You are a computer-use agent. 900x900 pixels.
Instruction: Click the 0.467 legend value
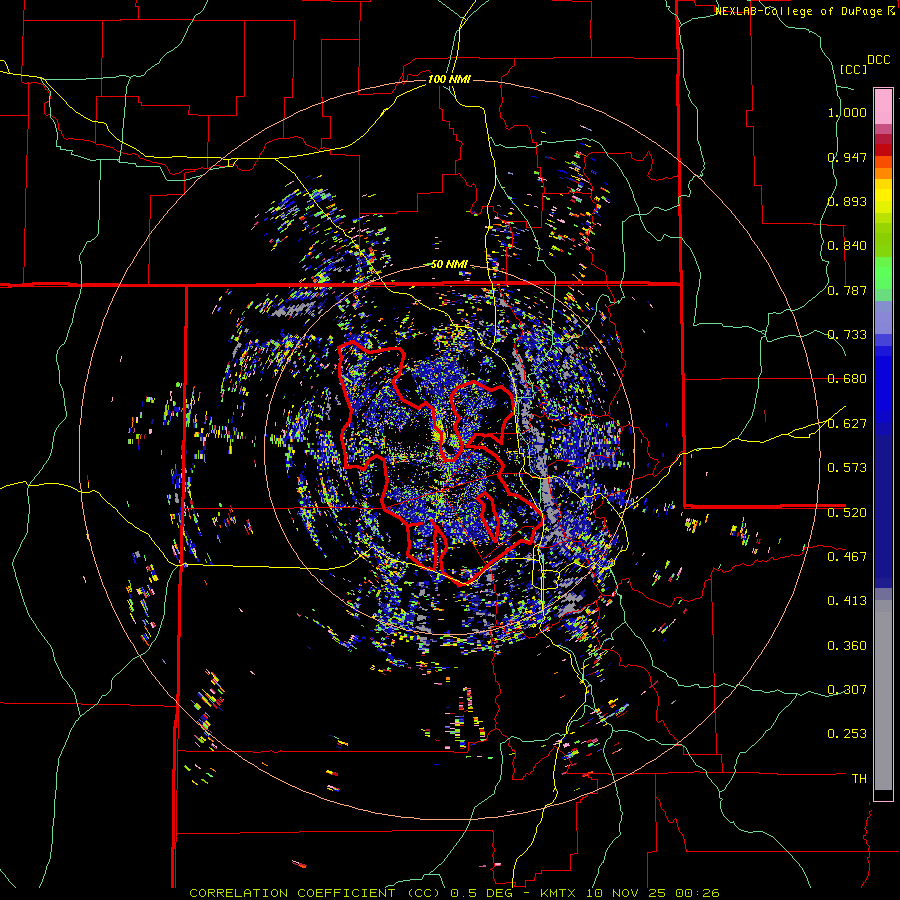tap(847, 557)
